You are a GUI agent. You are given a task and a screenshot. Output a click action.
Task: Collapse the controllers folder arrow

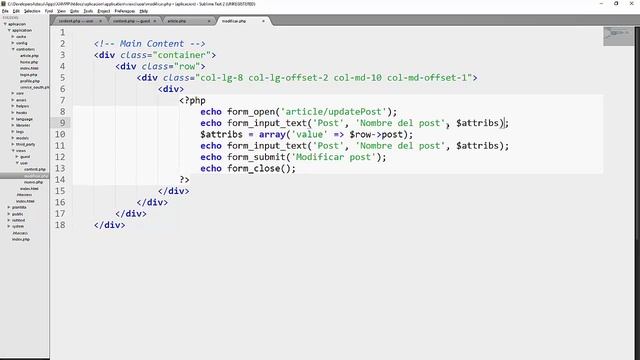[13, 49]
